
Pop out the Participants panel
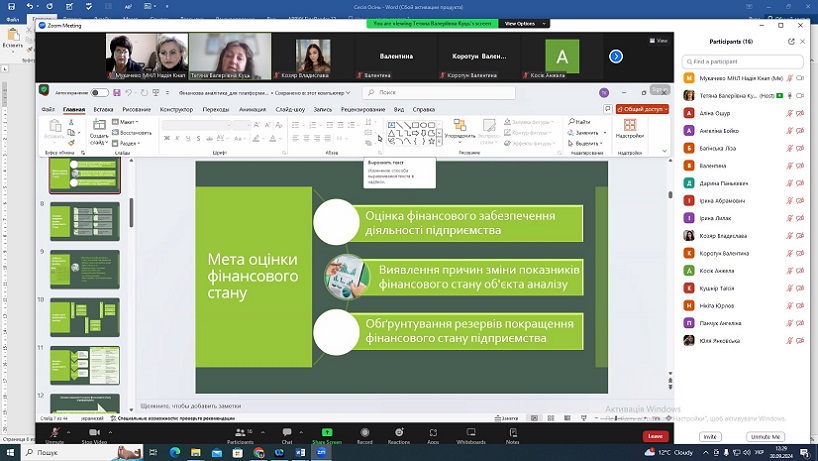tap(791, 42)
